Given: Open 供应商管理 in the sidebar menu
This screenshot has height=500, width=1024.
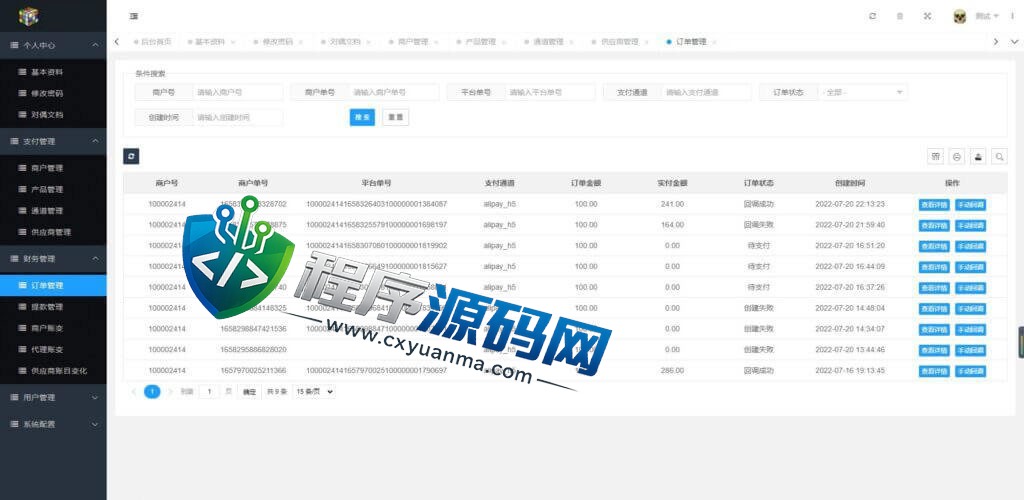Looking at the screenshot, I should point(53,232).
